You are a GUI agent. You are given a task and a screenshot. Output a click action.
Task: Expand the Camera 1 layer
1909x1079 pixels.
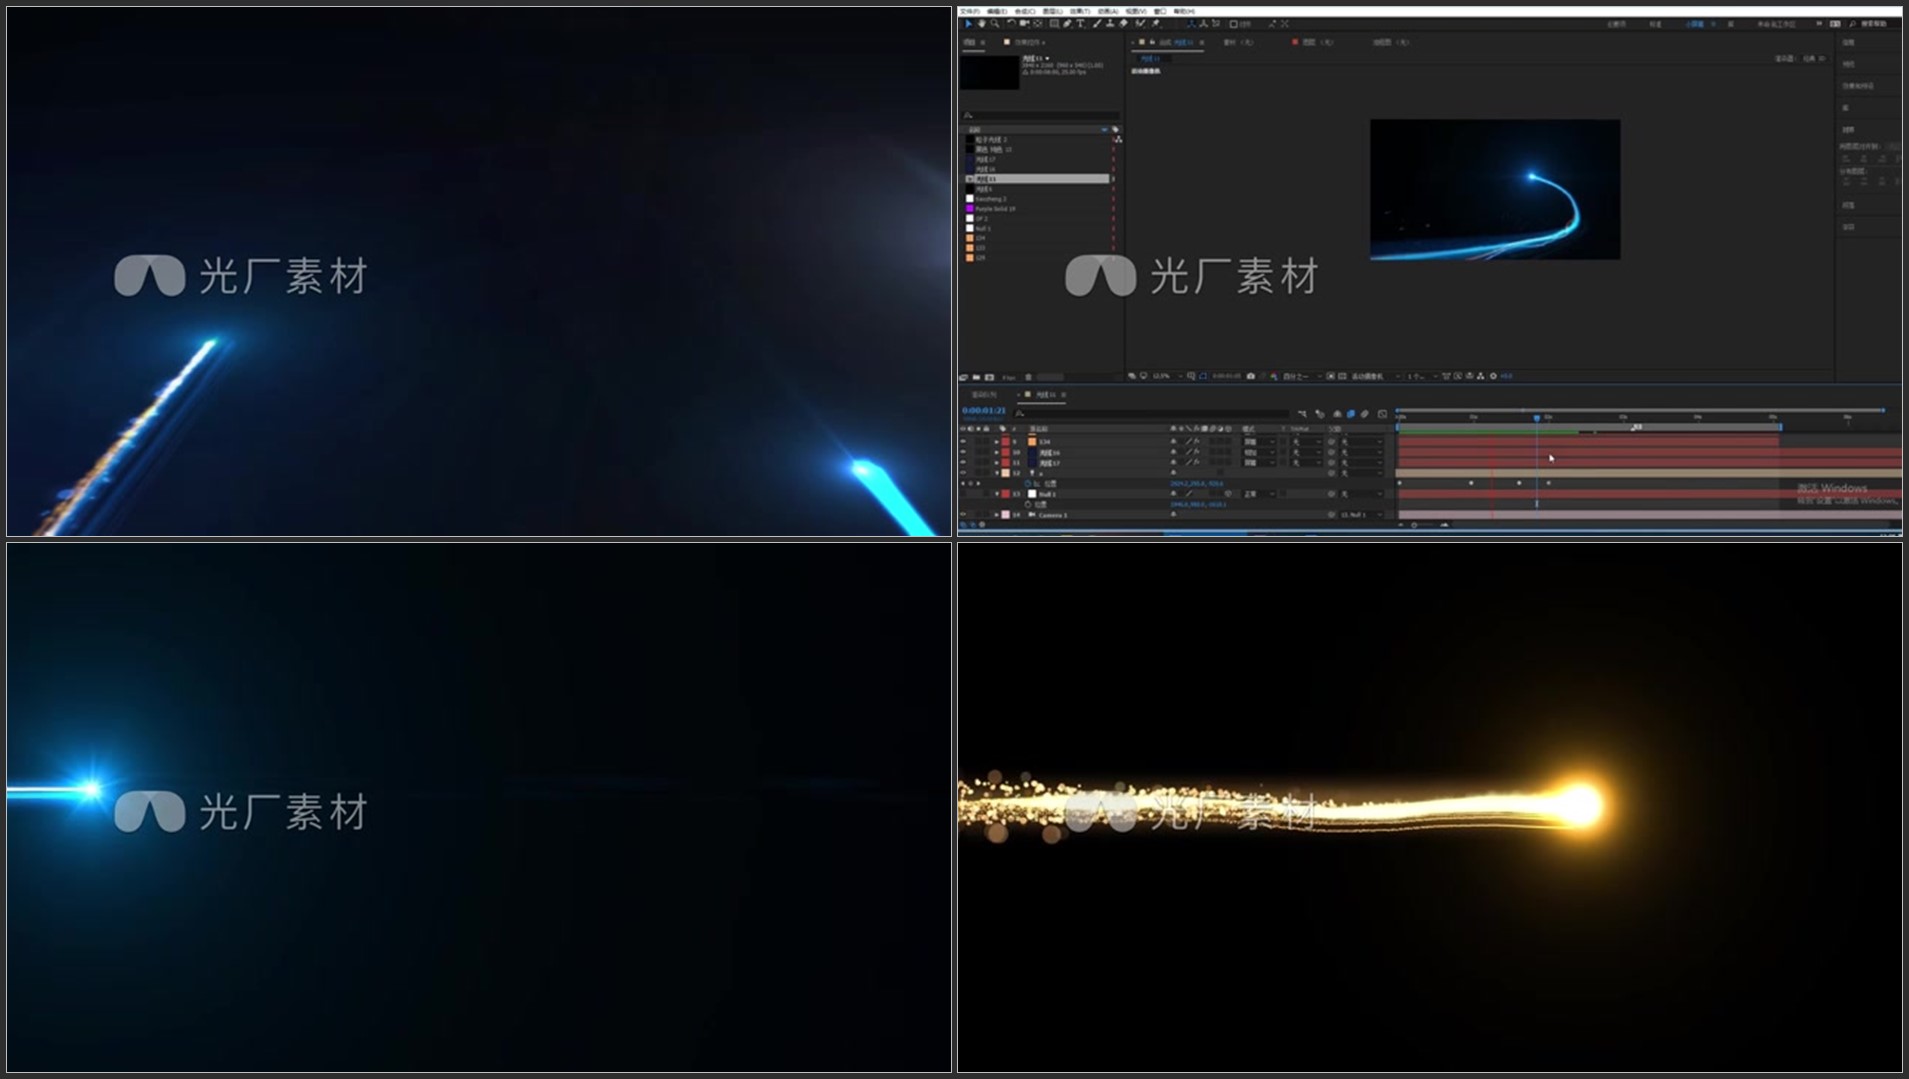click(996, 515)
